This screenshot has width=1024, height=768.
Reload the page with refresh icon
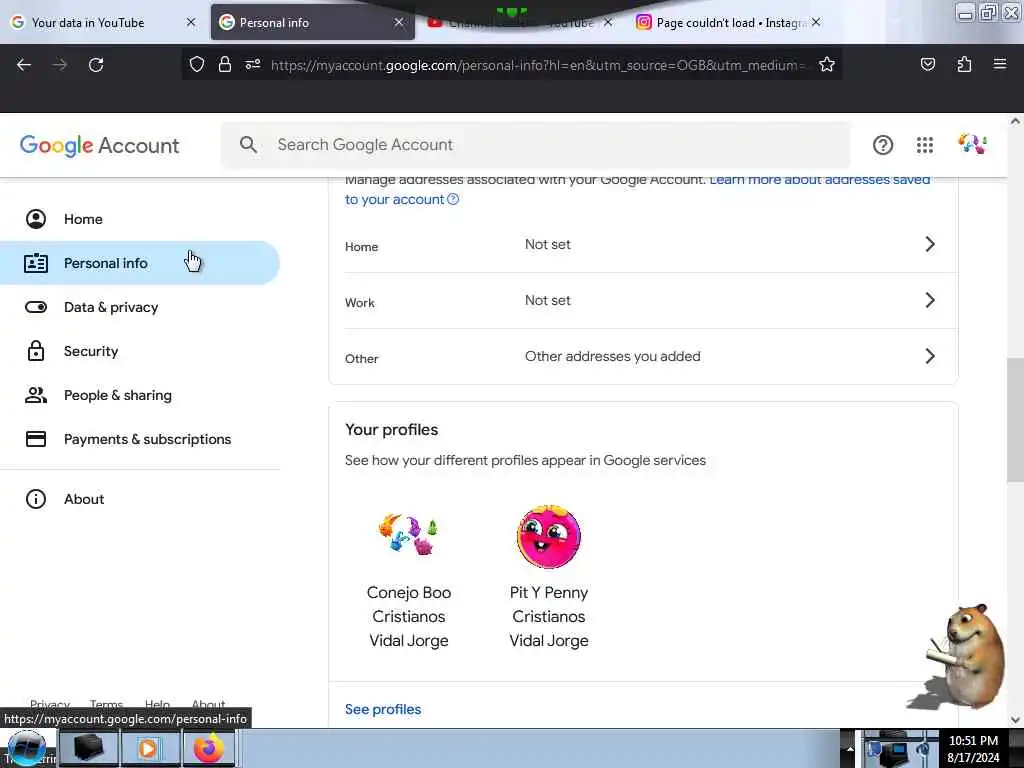[x=96, y=65]
